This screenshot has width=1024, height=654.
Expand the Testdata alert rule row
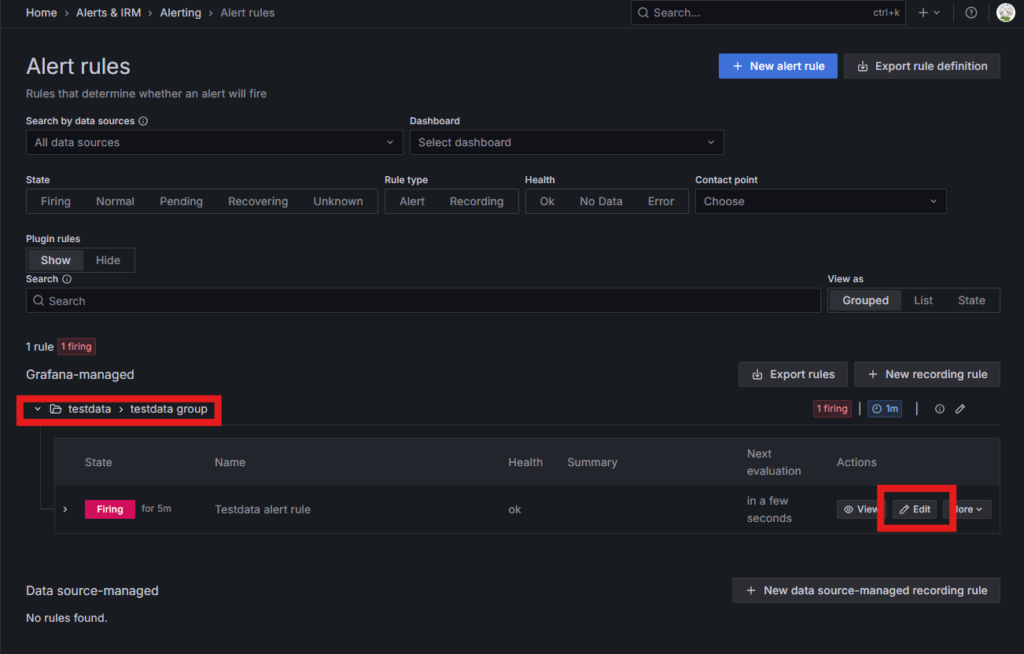pos(65,509)
